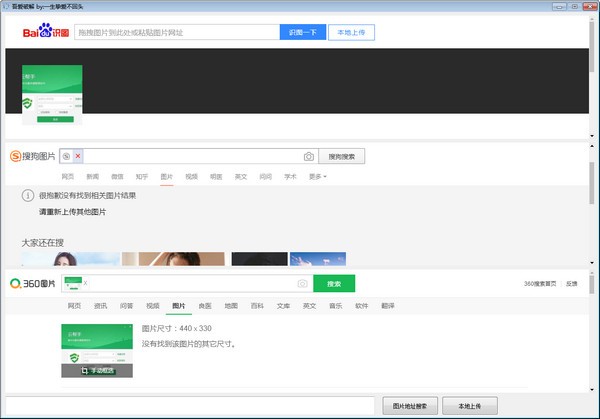
Task: Select the 360 良医 tab
Action: (x=205, y=306)
